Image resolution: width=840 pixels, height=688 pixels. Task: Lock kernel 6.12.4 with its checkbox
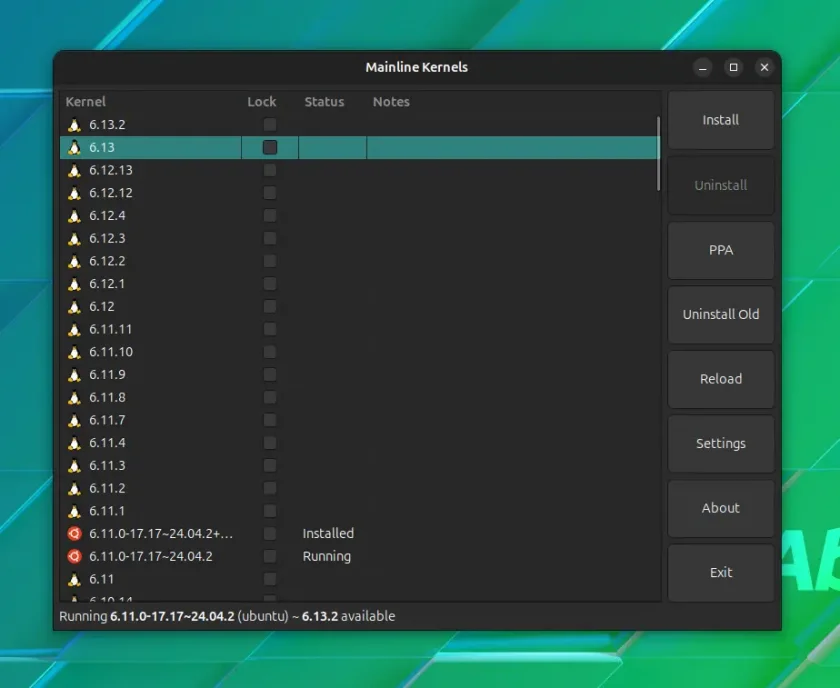[x=270, y=215]
